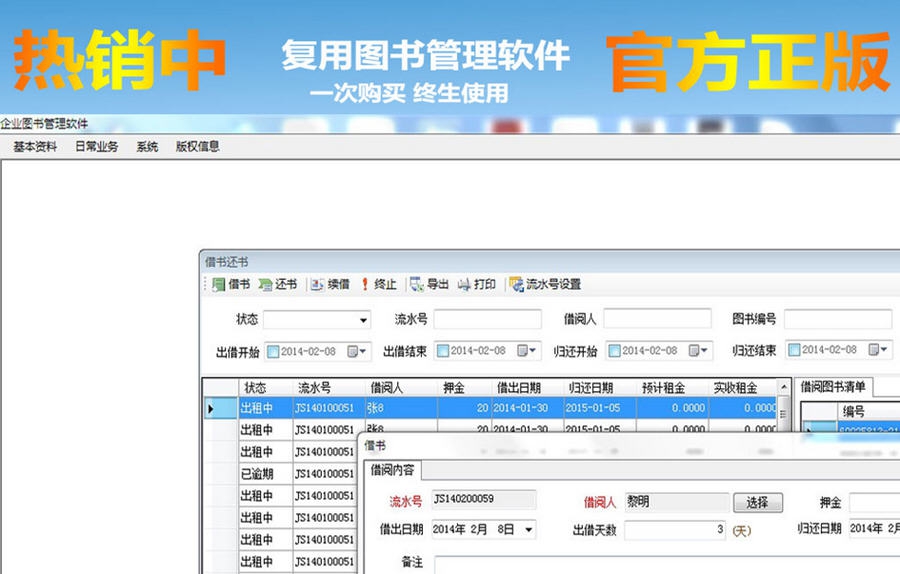The image size is (900, 574).
Task: Click the 终止 (terminate) toolbar icon
Action: point(379,285)
